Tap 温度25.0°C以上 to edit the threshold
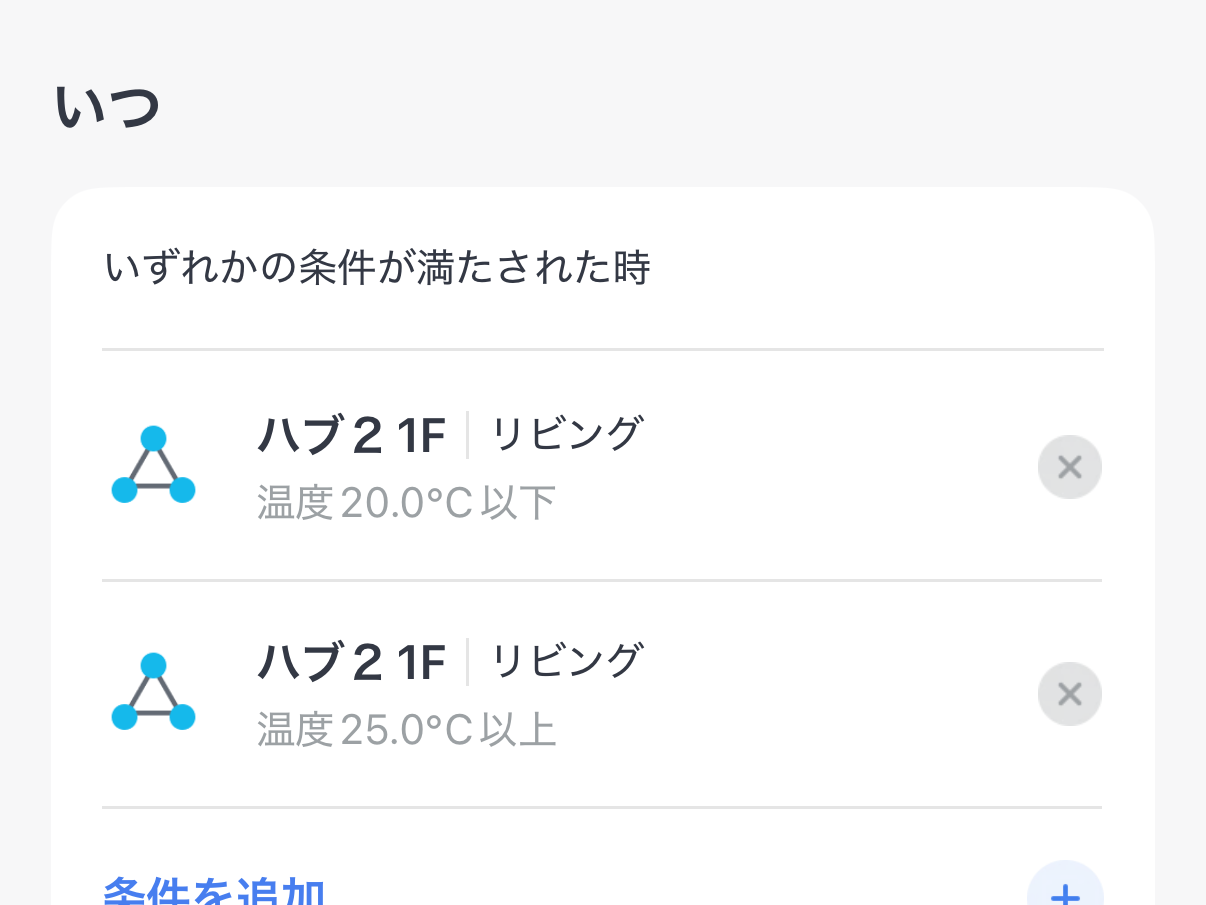The height and width of the screenshot is (905, 1206). click(405, 730)
